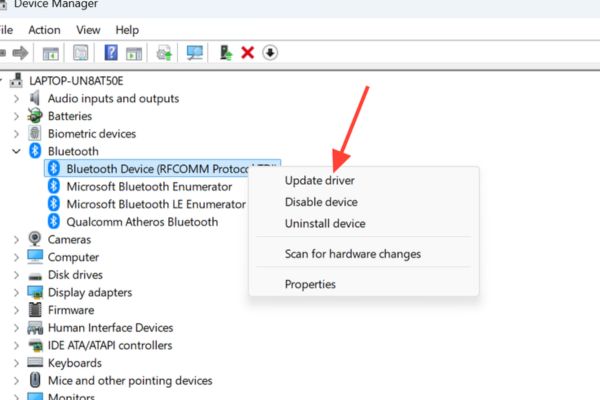Screen dimensions: 600x400
Task: Open the View menu
Action: pyautogui.click(x=88, y=30)
